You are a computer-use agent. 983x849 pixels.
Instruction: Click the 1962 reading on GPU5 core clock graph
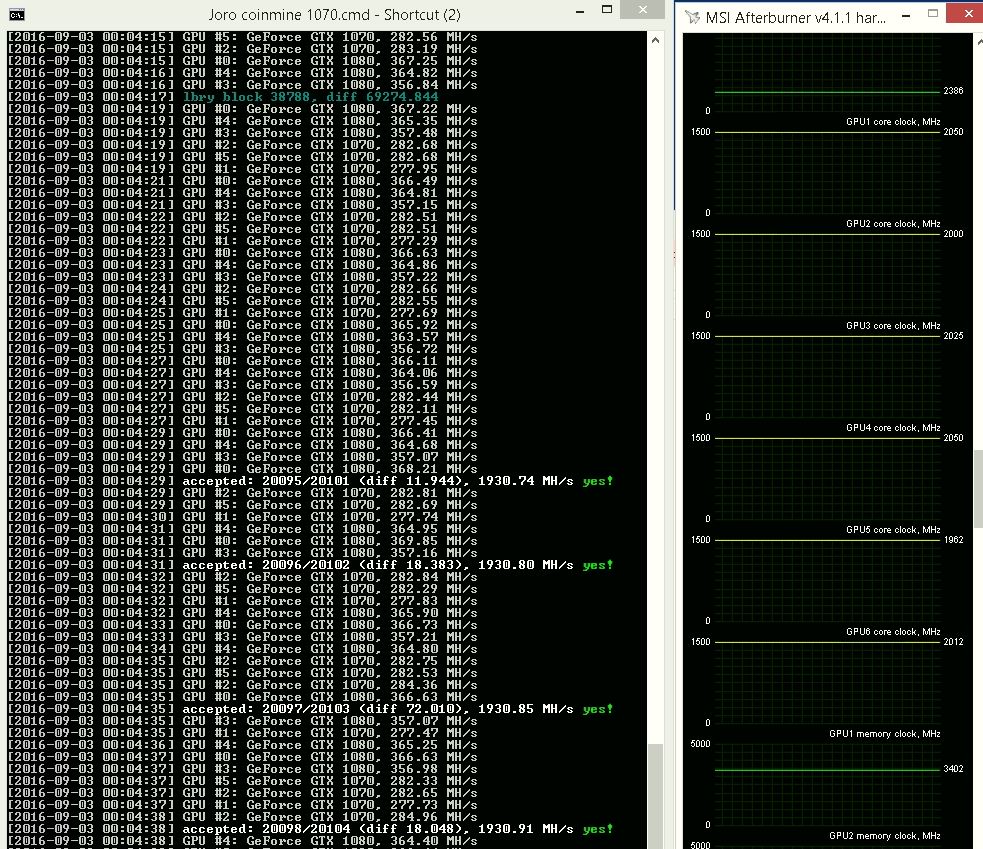tap(953, 540)
